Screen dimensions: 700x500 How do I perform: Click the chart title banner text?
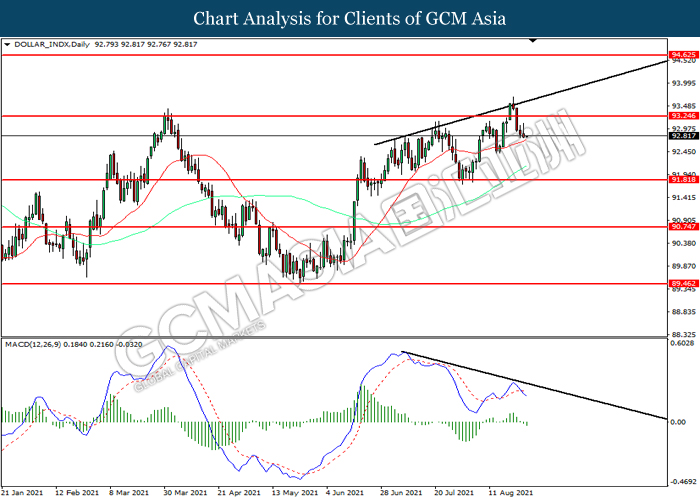(349, 18)
